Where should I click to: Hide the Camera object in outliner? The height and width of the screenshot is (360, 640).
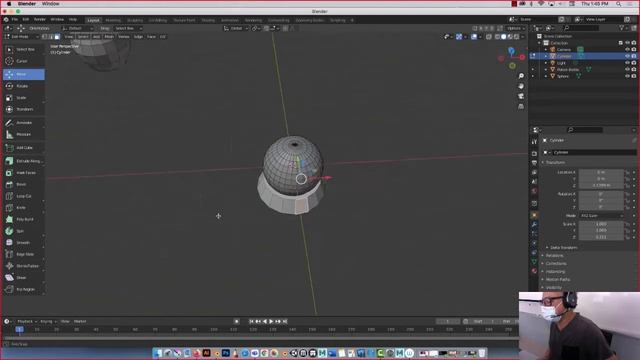[x=627, y=49]
